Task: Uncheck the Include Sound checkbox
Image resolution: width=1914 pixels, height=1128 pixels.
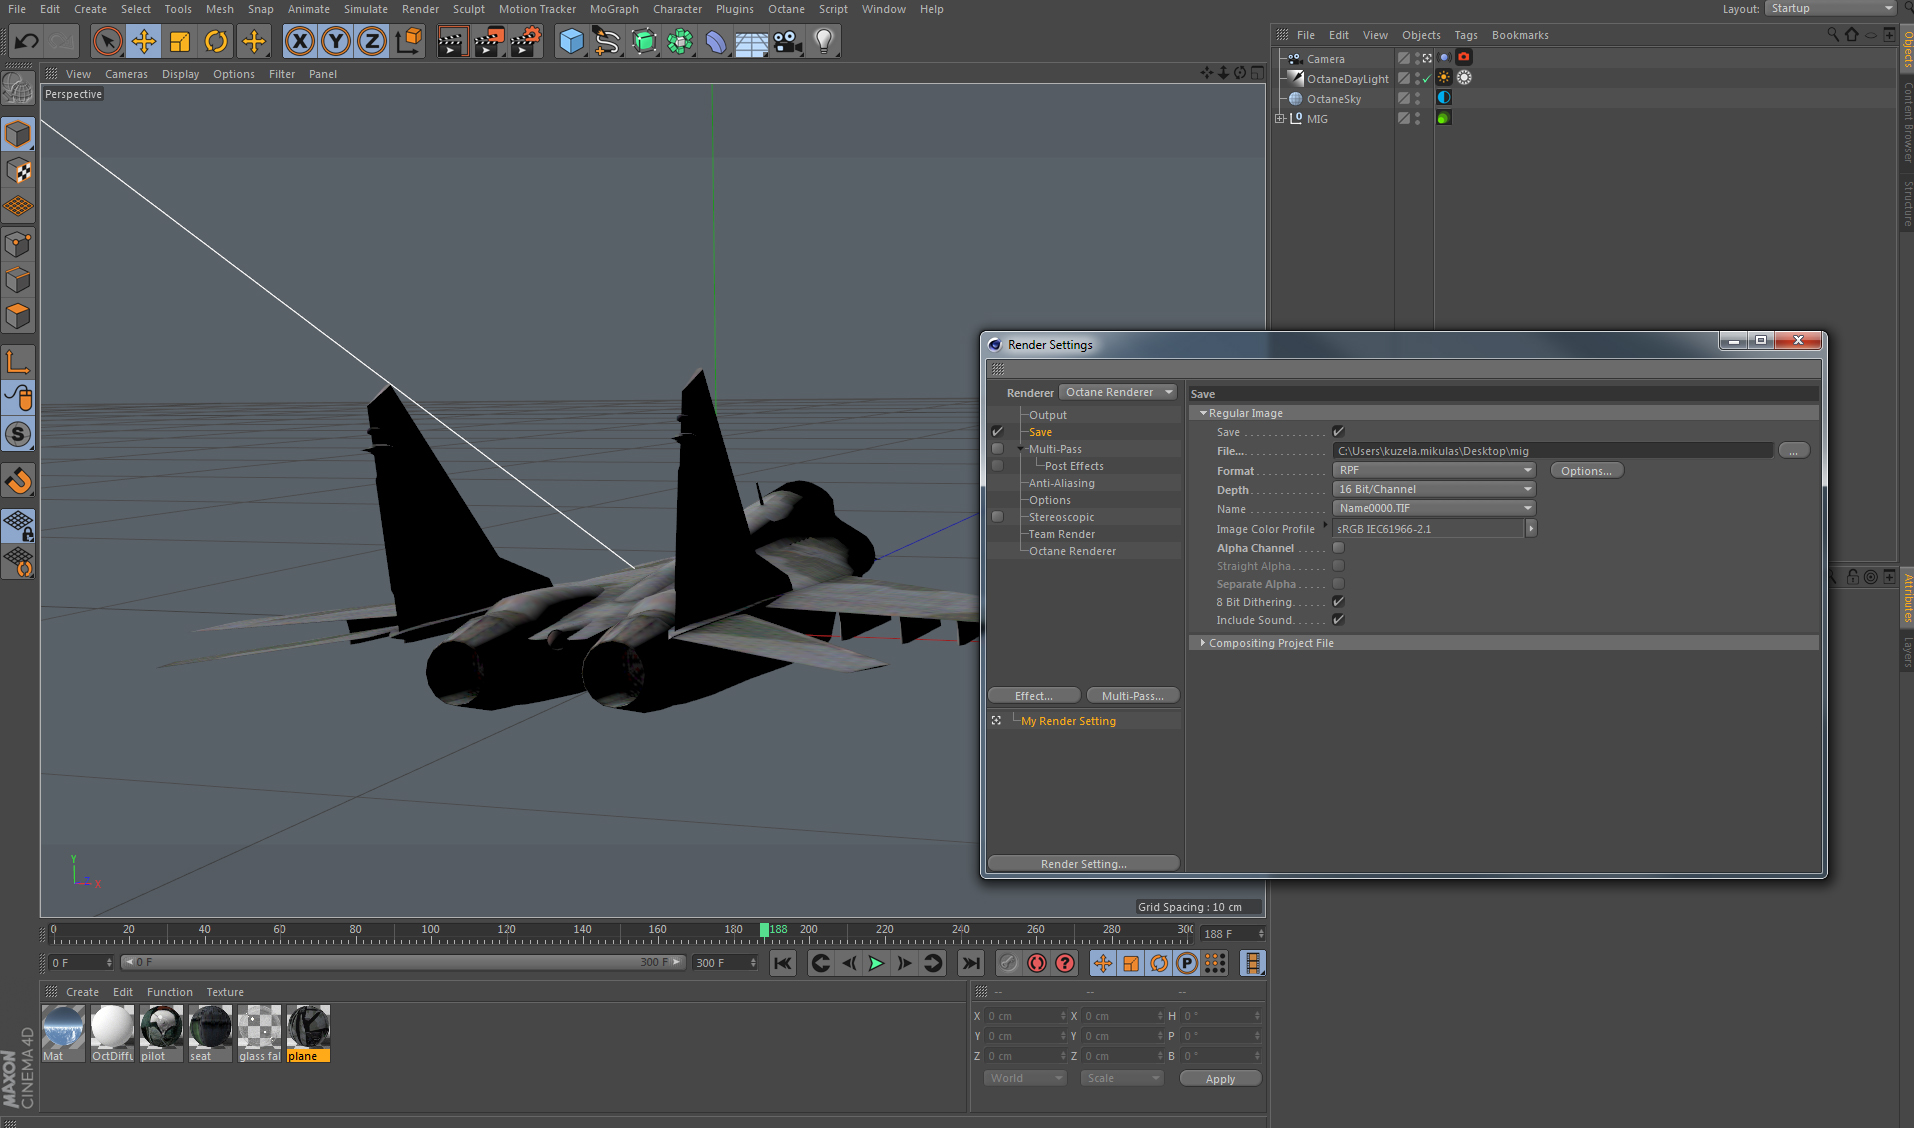Action: tap(1338, 620)
